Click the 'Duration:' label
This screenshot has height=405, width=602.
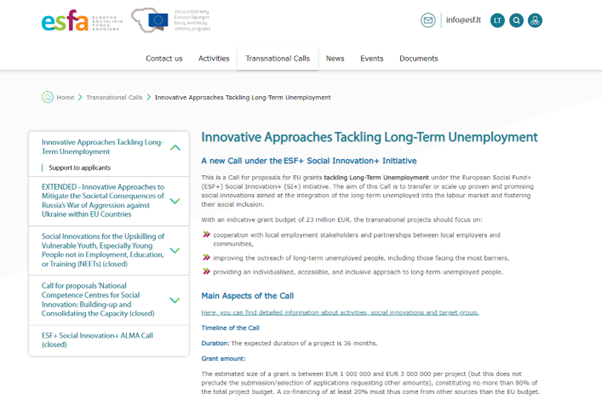tap(215, 343)
